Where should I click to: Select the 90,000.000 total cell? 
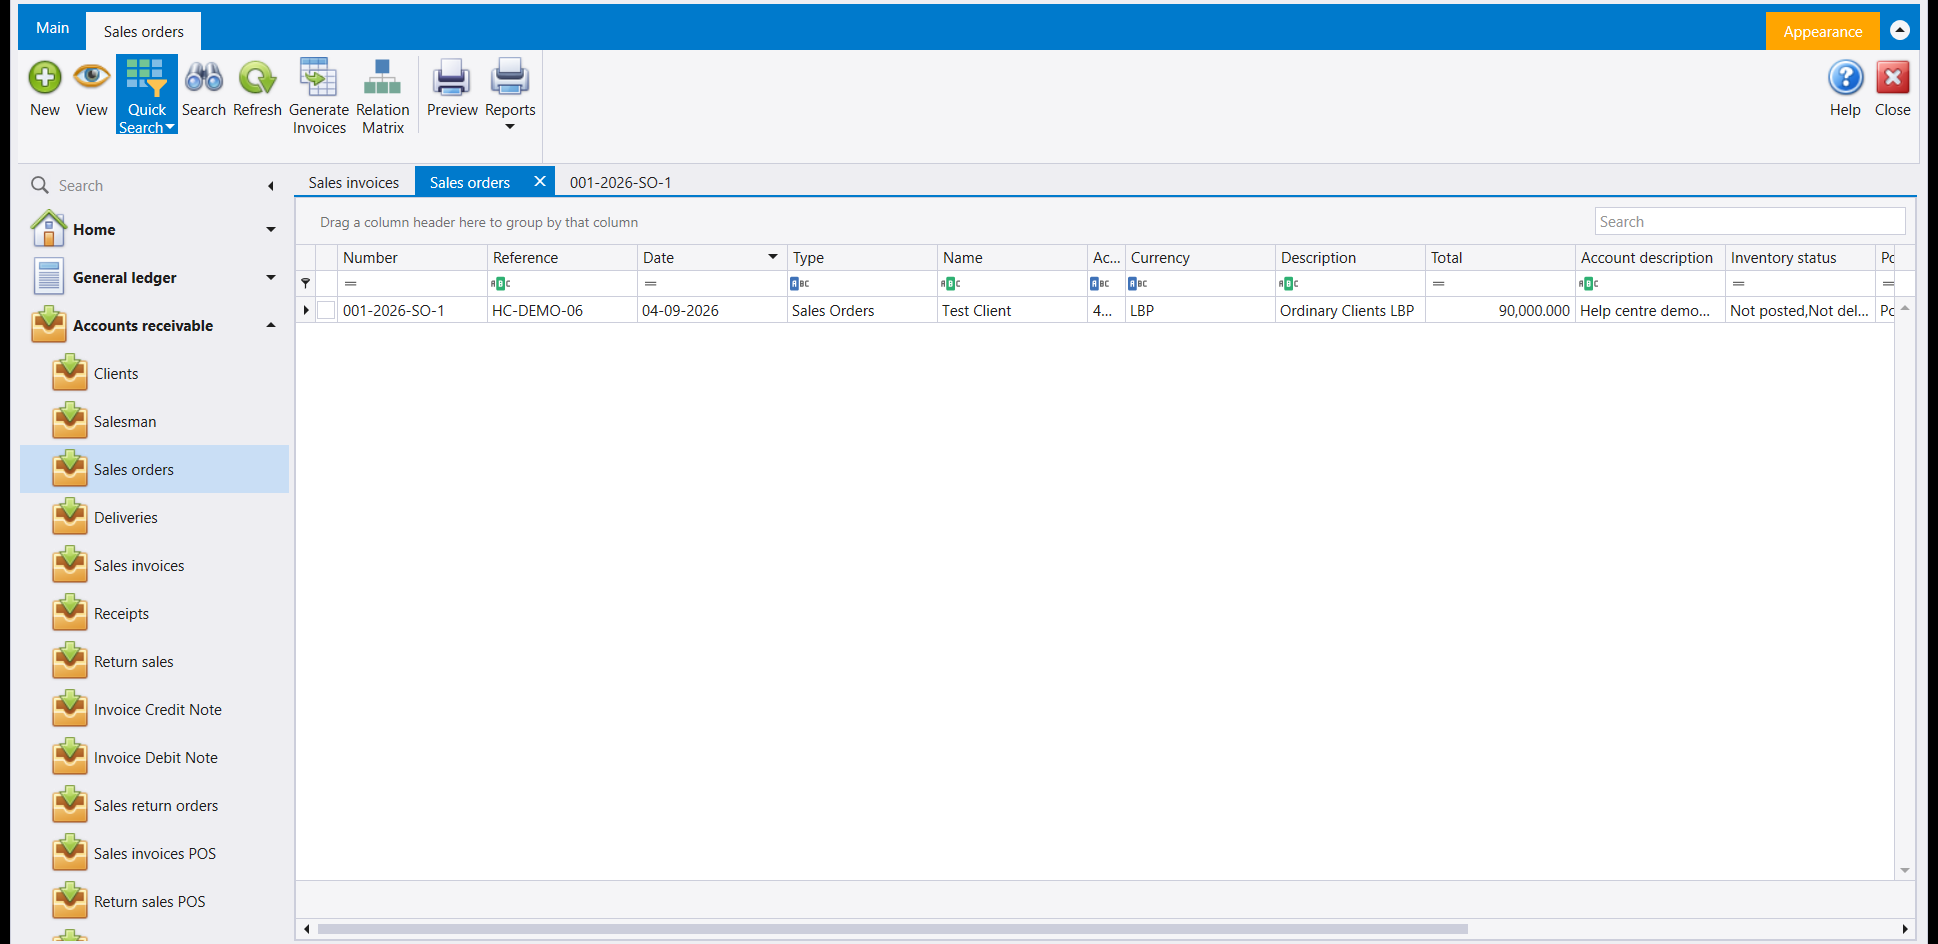click(x=1500, y=311)
